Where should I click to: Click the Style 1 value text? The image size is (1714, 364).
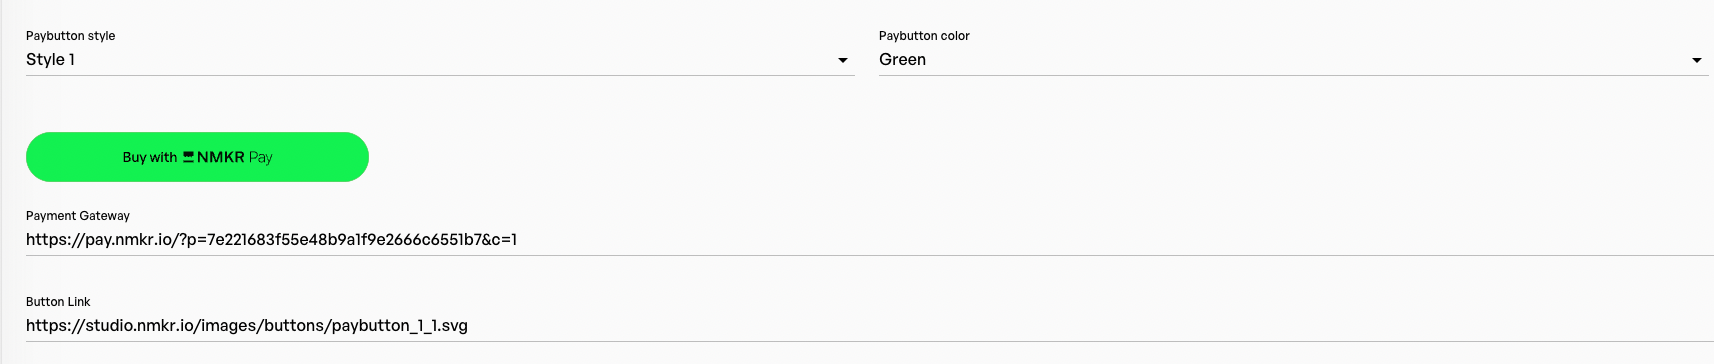[x=50, y=60]
